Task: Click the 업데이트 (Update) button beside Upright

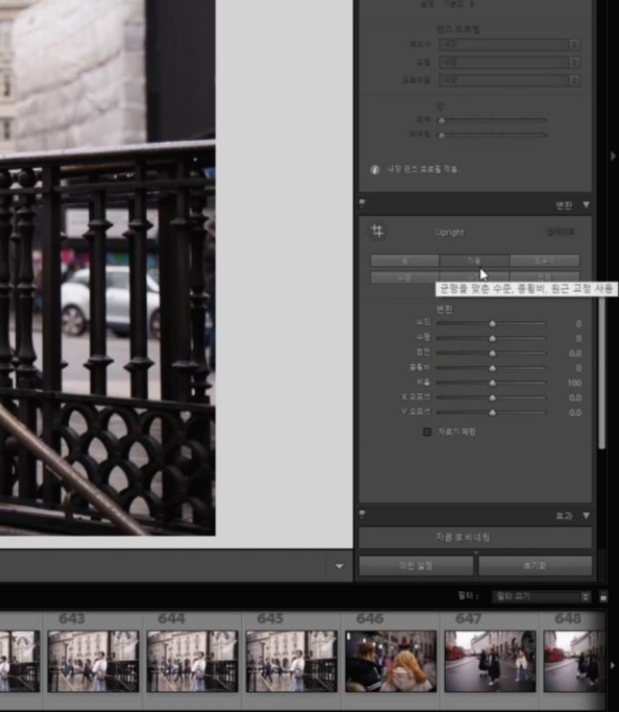Action: [x=561, y=232]
